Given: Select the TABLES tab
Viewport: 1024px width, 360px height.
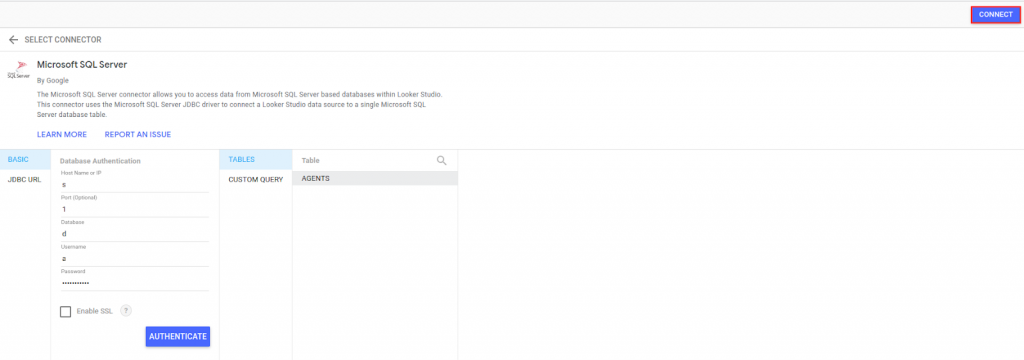Looking at the screenshot, I should point(255,159).
